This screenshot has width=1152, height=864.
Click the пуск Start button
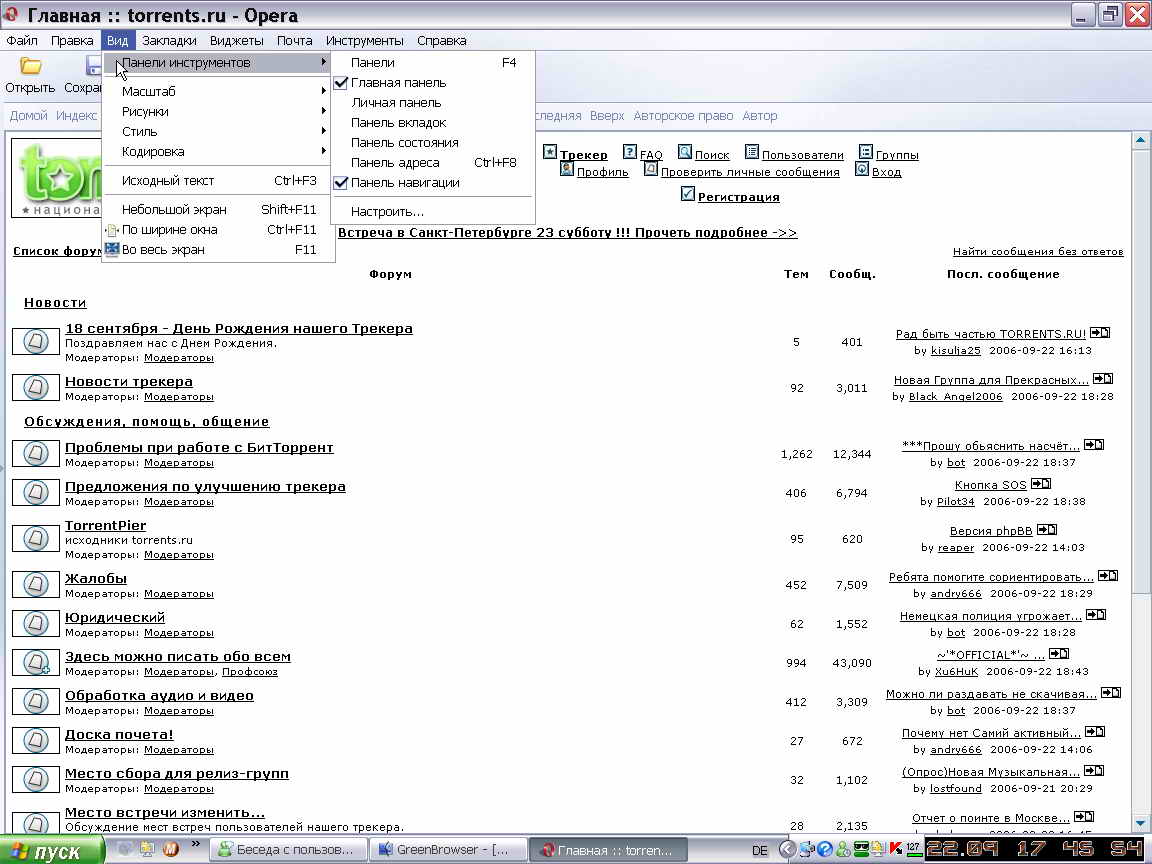(51, 851)
